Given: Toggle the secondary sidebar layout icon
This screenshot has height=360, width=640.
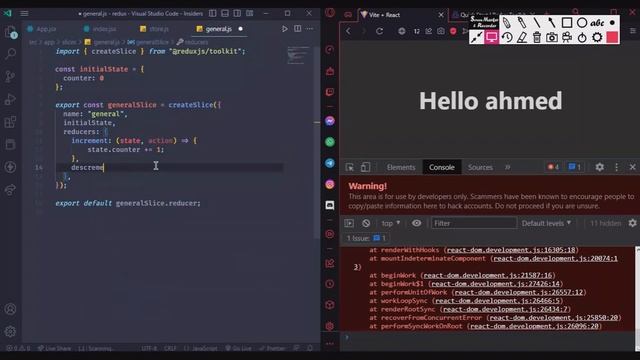Looking at the screenshot, I should [x=237, y=13].
